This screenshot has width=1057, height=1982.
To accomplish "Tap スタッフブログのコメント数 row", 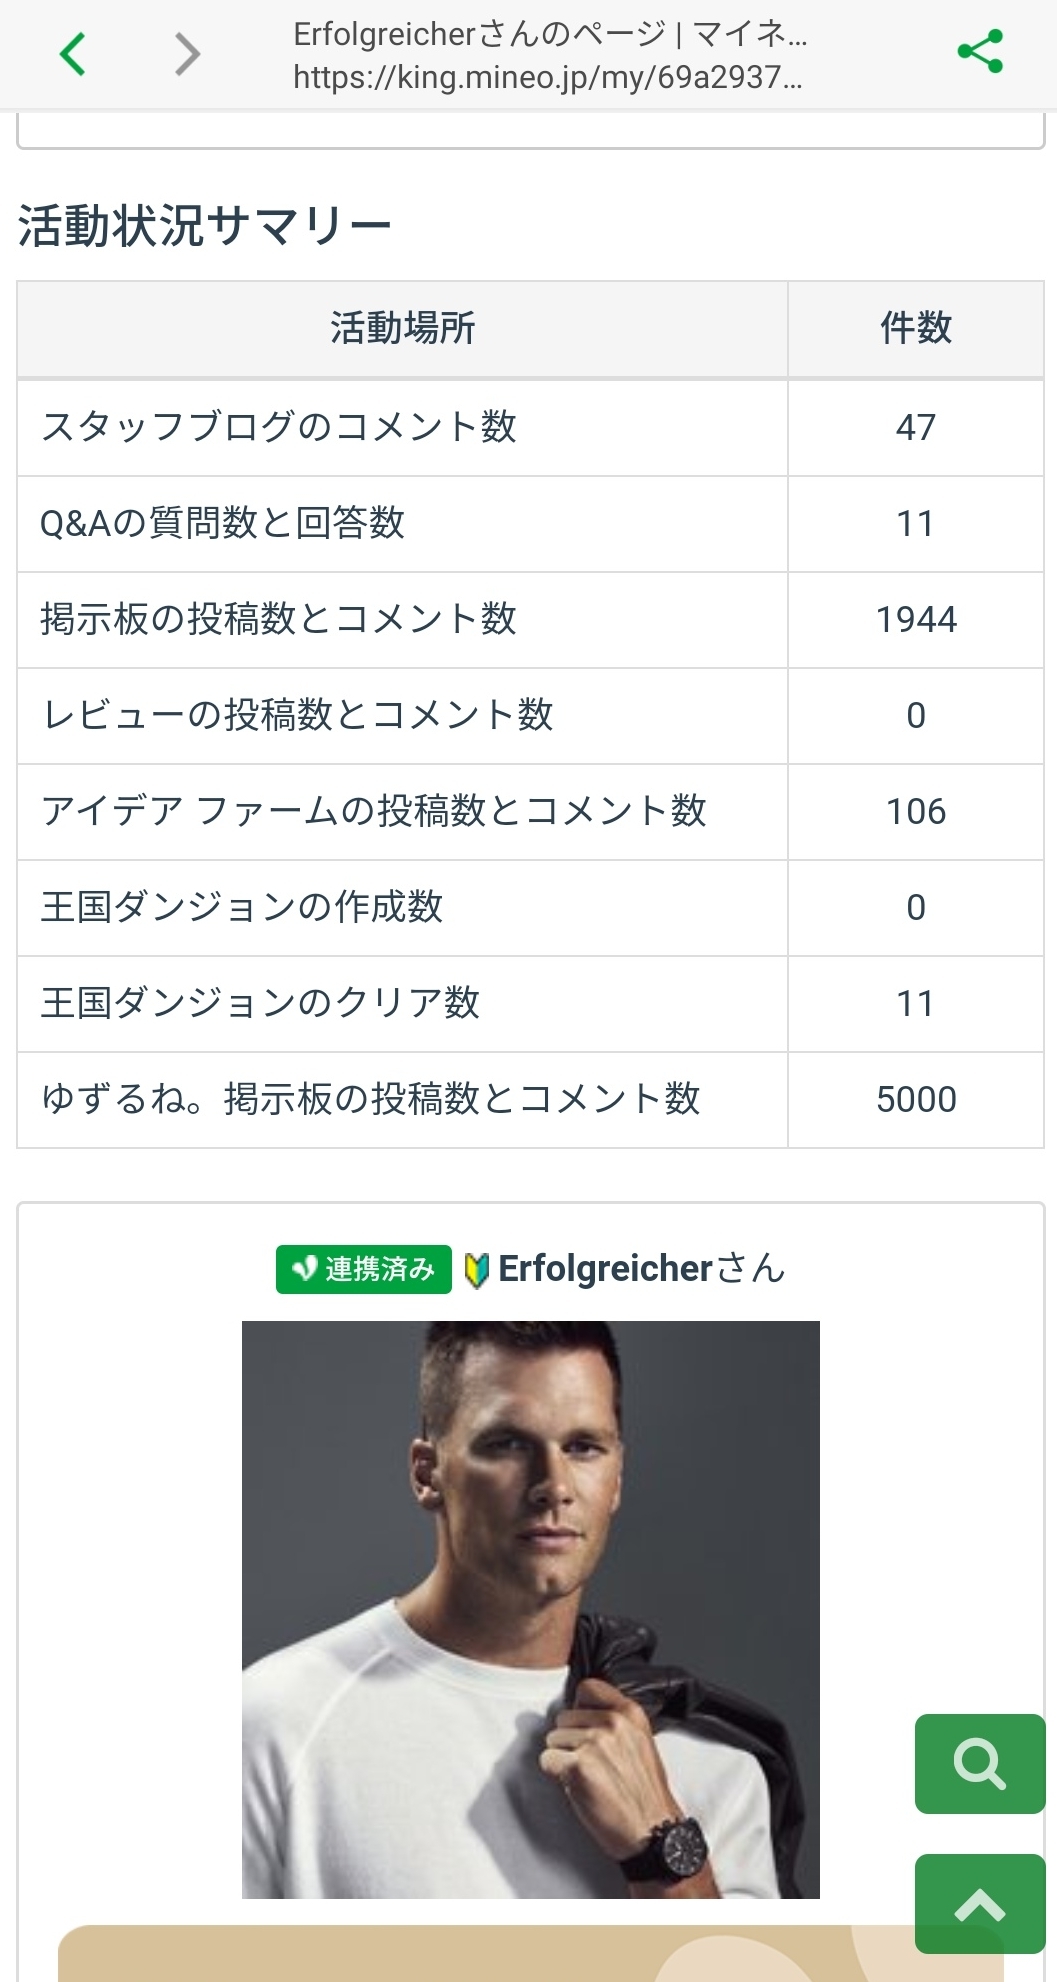I will [x=279, y=427].
